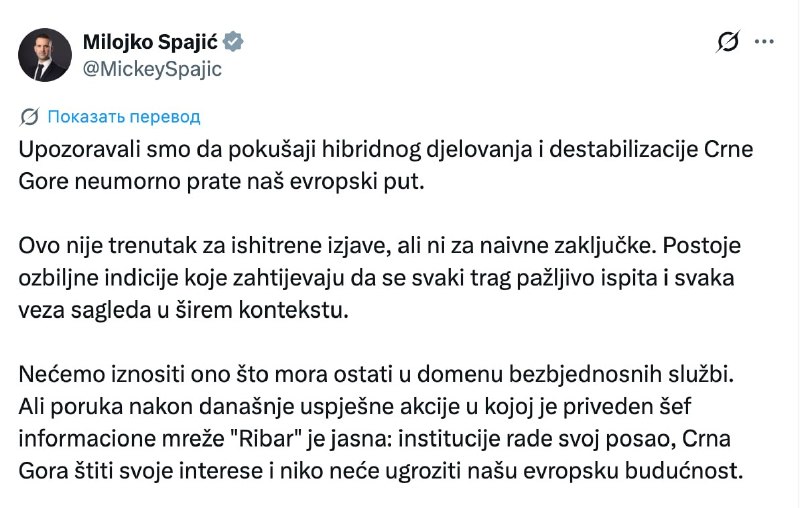Open the @MickeySpajic handle link
Screen dimensions: 800x508
pos(152,69)
